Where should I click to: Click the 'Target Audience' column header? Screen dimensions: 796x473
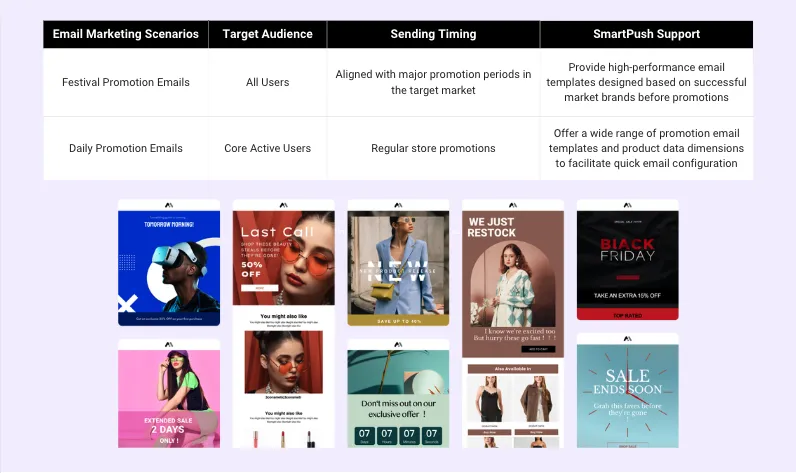tap(268, 34)
